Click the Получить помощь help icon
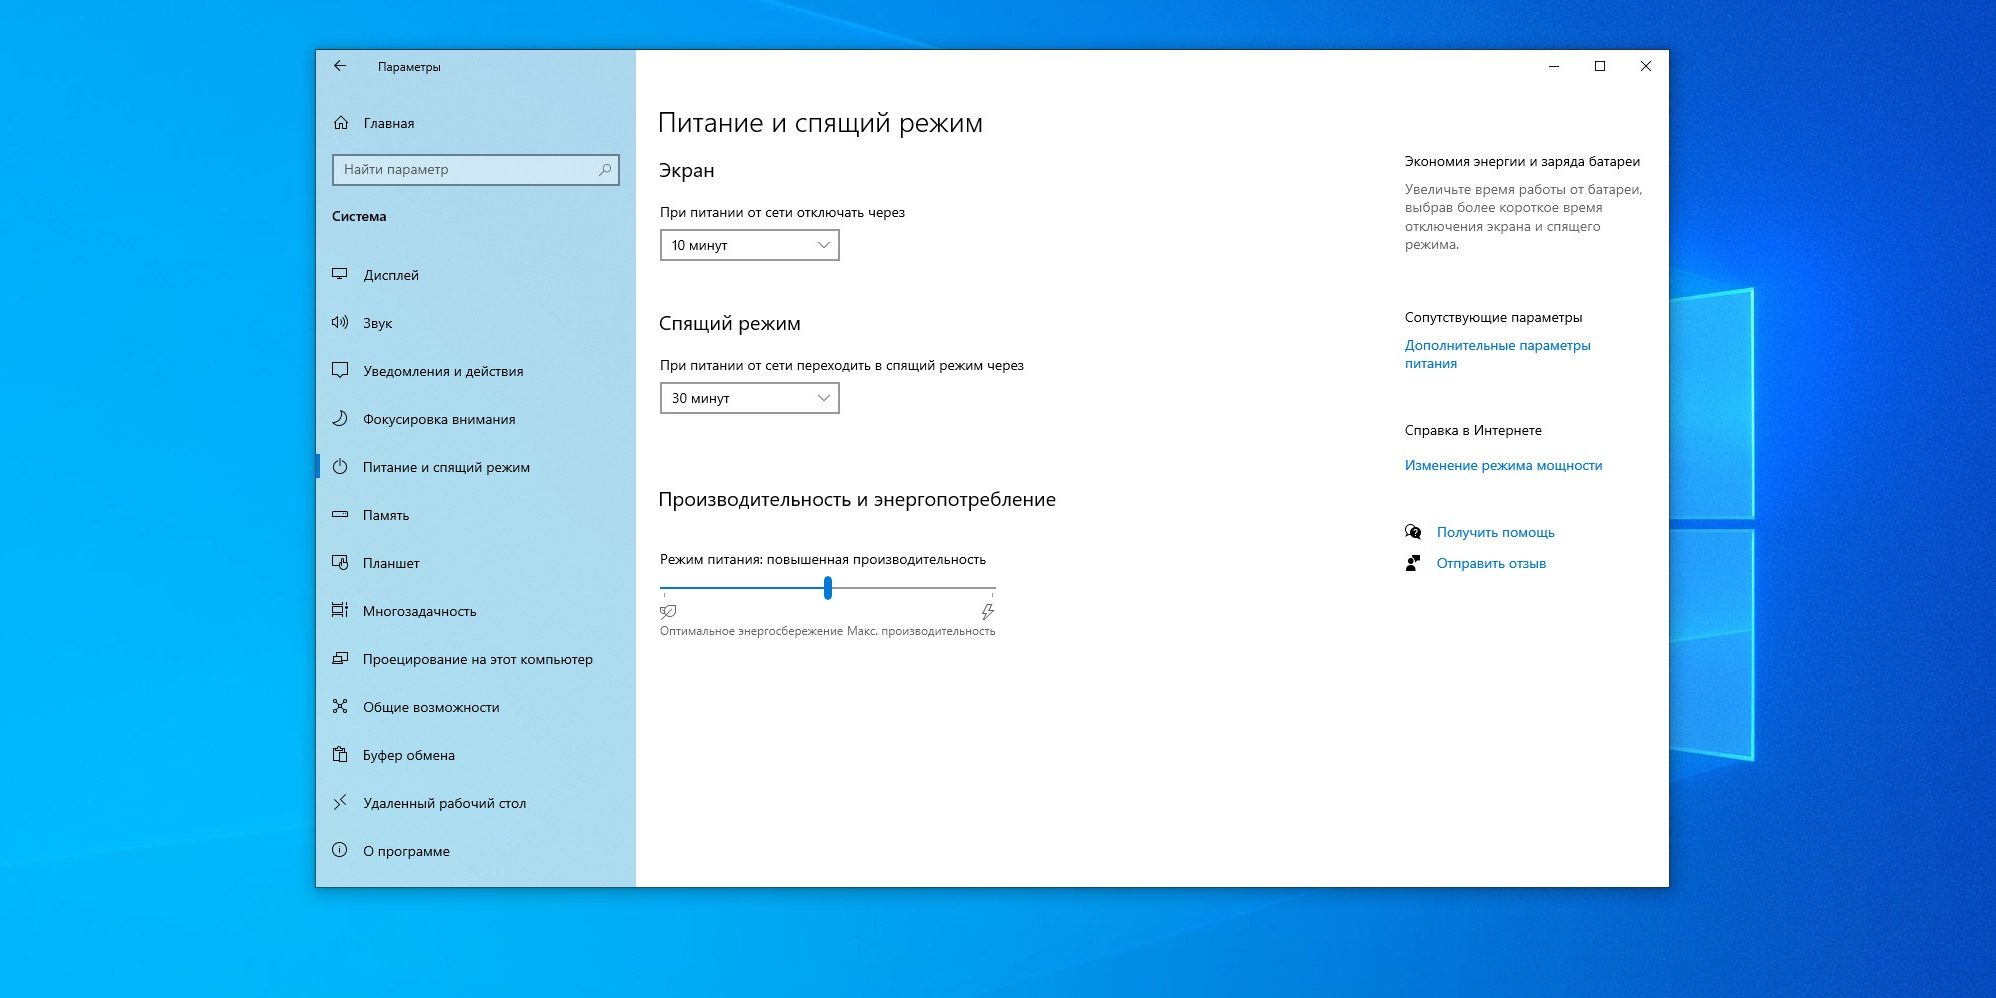The width and height of the screenshot is (1996, 998). click(1413, 532)
